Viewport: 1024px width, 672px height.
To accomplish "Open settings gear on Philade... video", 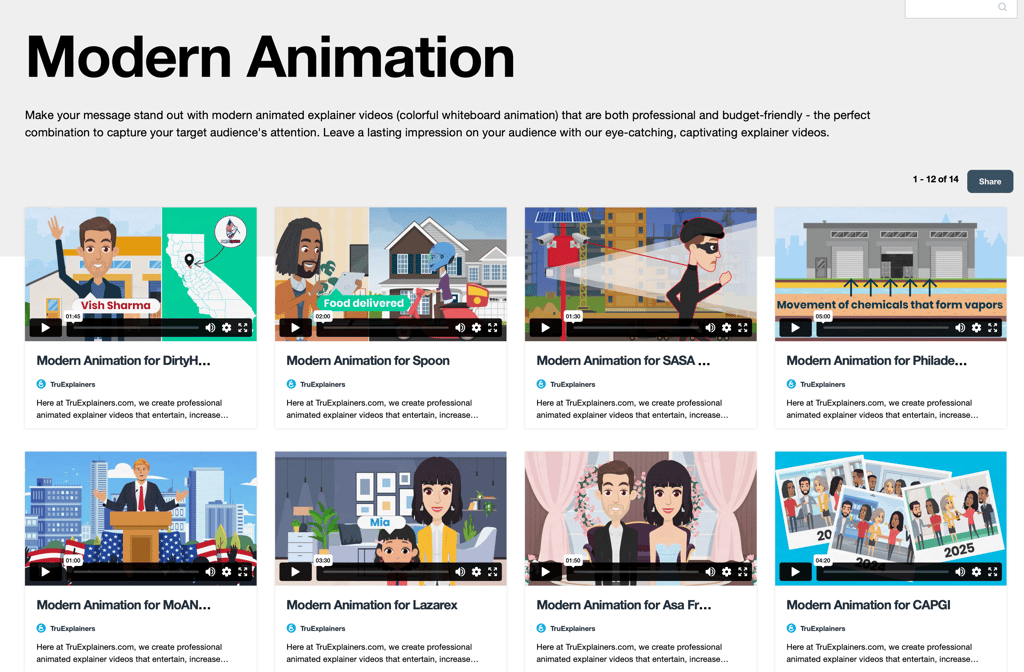I will tap(976, 328).
